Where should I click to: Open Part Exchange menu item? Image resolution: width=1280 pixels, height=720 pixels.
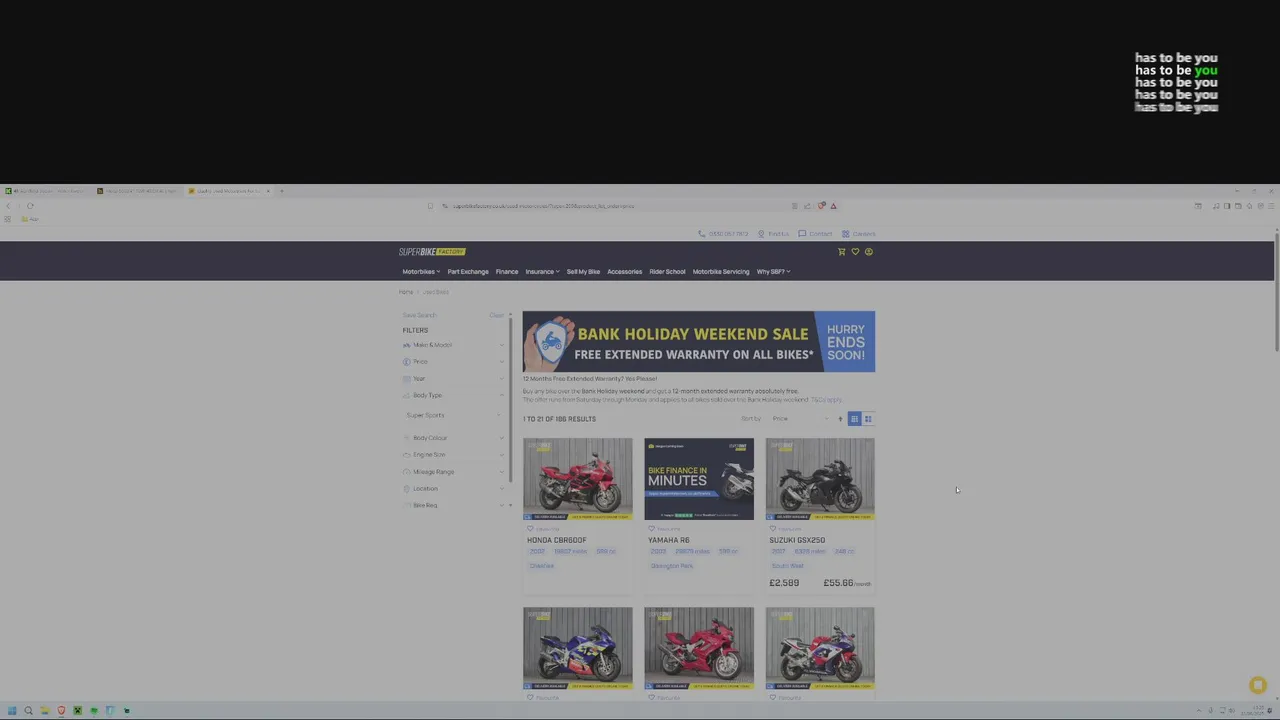coord(468,272)
